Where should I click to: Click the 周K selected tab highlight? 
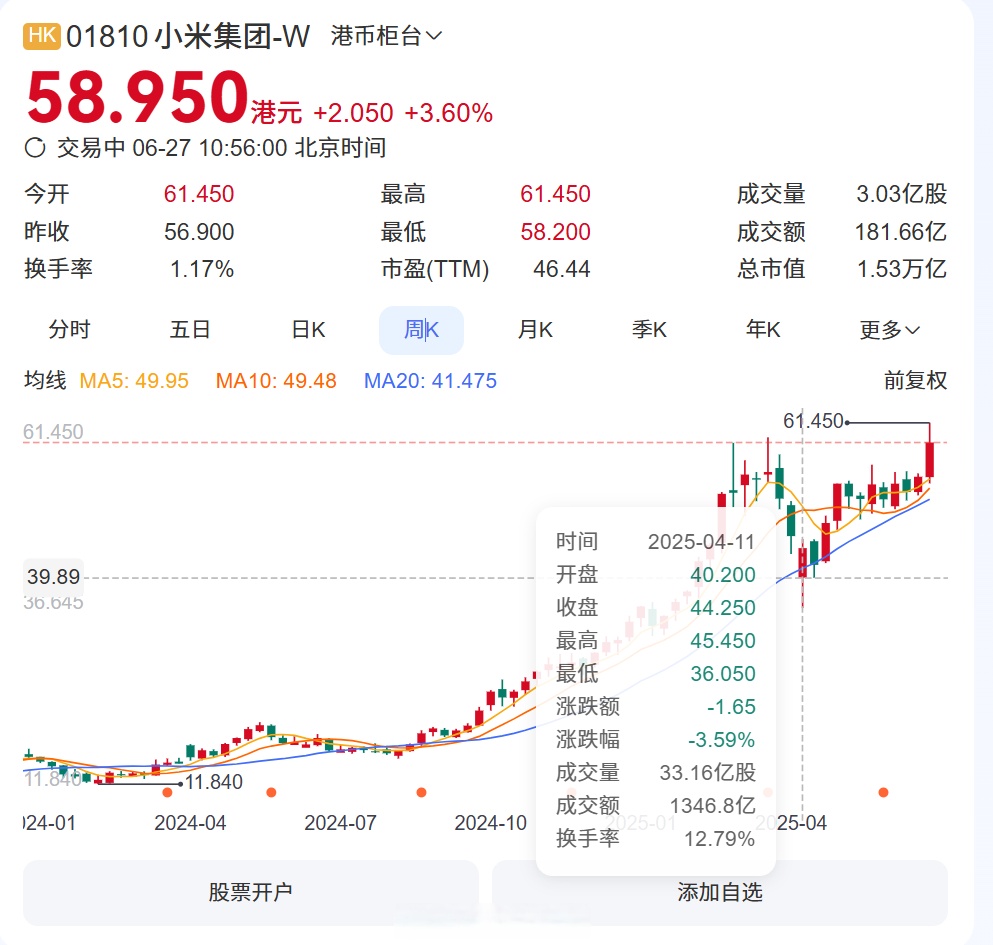421,329
